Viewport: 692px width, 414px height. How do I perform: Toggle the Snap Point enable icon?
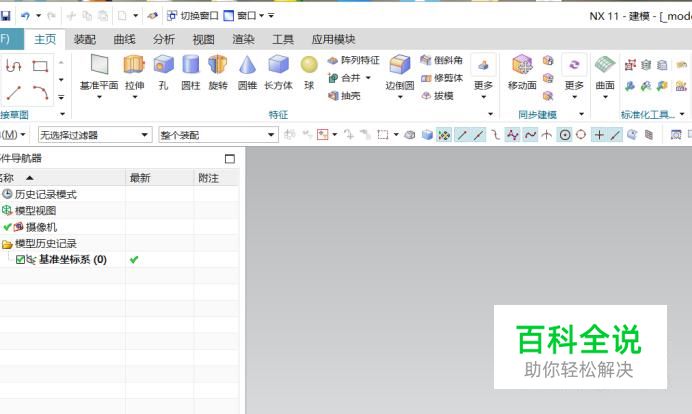click(x=444, y=135)
